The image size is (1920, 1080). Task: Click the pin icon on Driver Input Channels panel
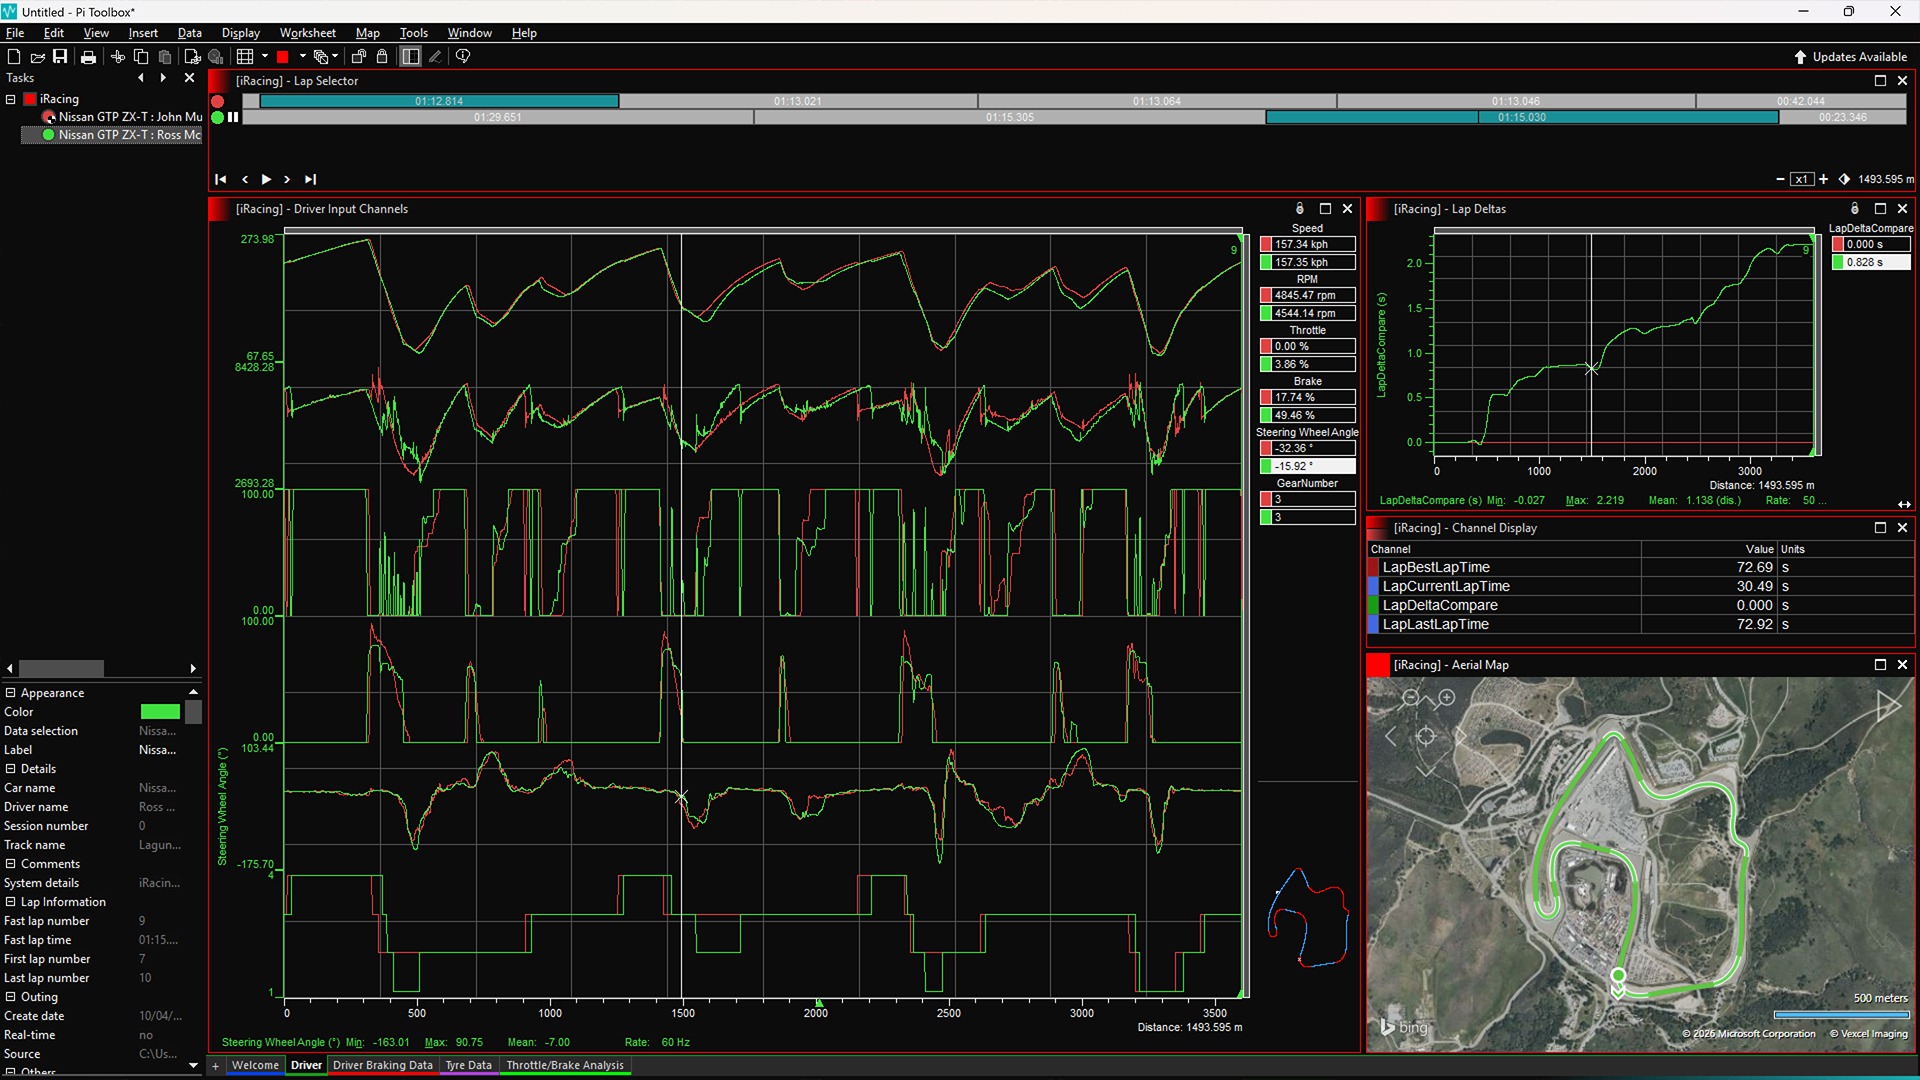point(1299,208)
